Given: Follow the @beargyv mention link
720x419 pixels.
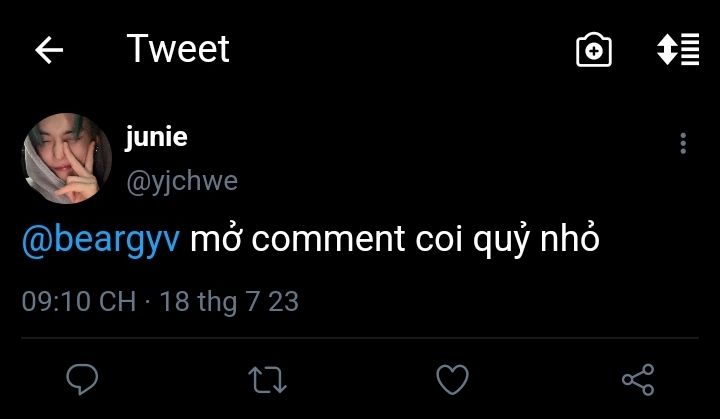Looking at the screenshot, I should tap(101, 240).
